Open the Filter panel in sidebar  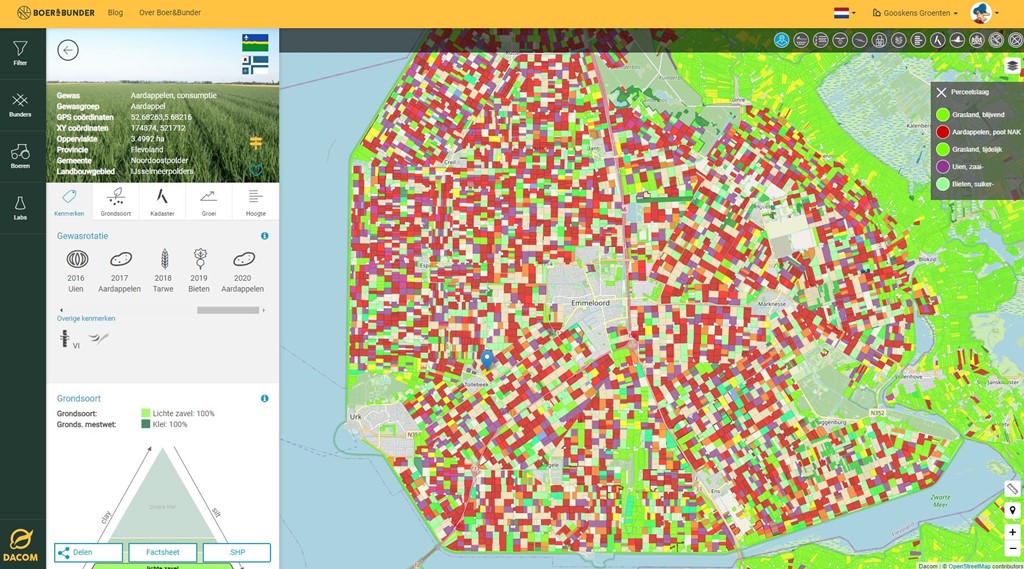click(20, 53)
